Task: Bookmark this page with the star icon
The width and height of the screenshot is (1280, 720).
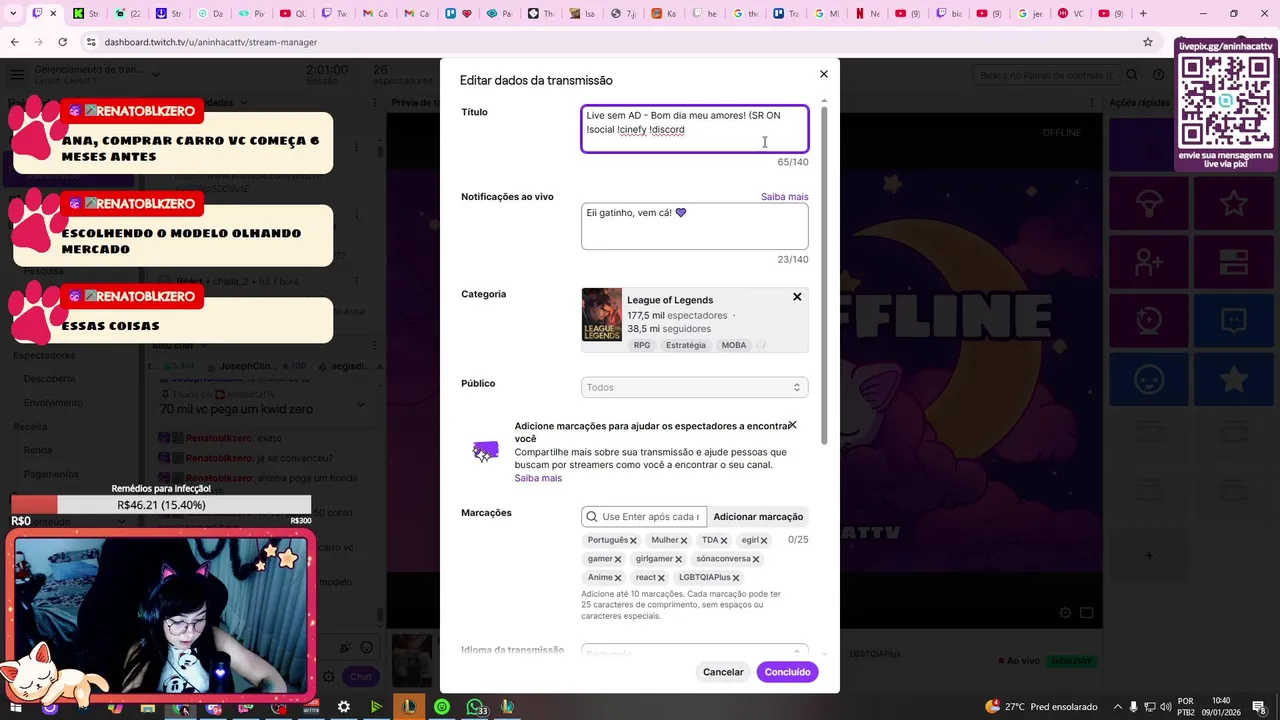Action: (1148, 42)
